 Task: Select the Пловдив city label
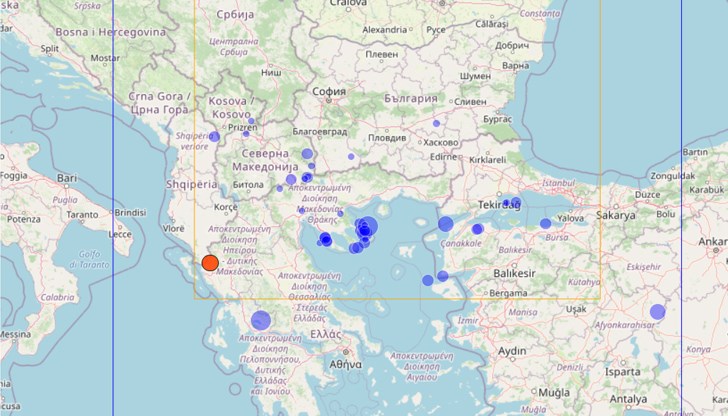pyautogui.click(x=387, y=137)
